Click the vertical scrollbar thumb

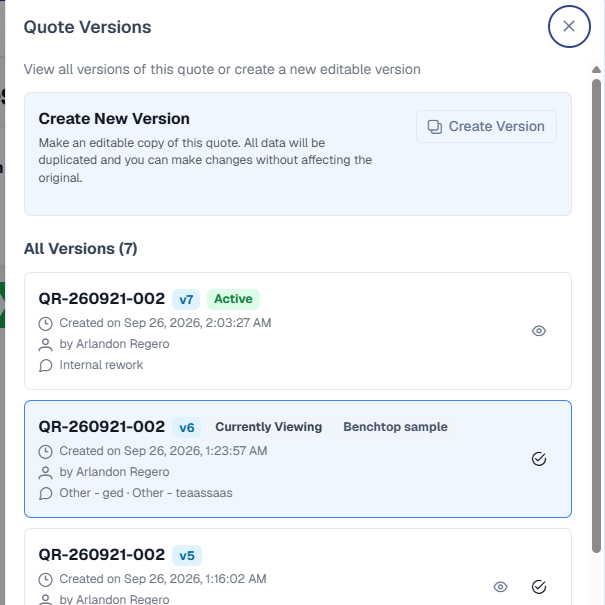[596, 316]
